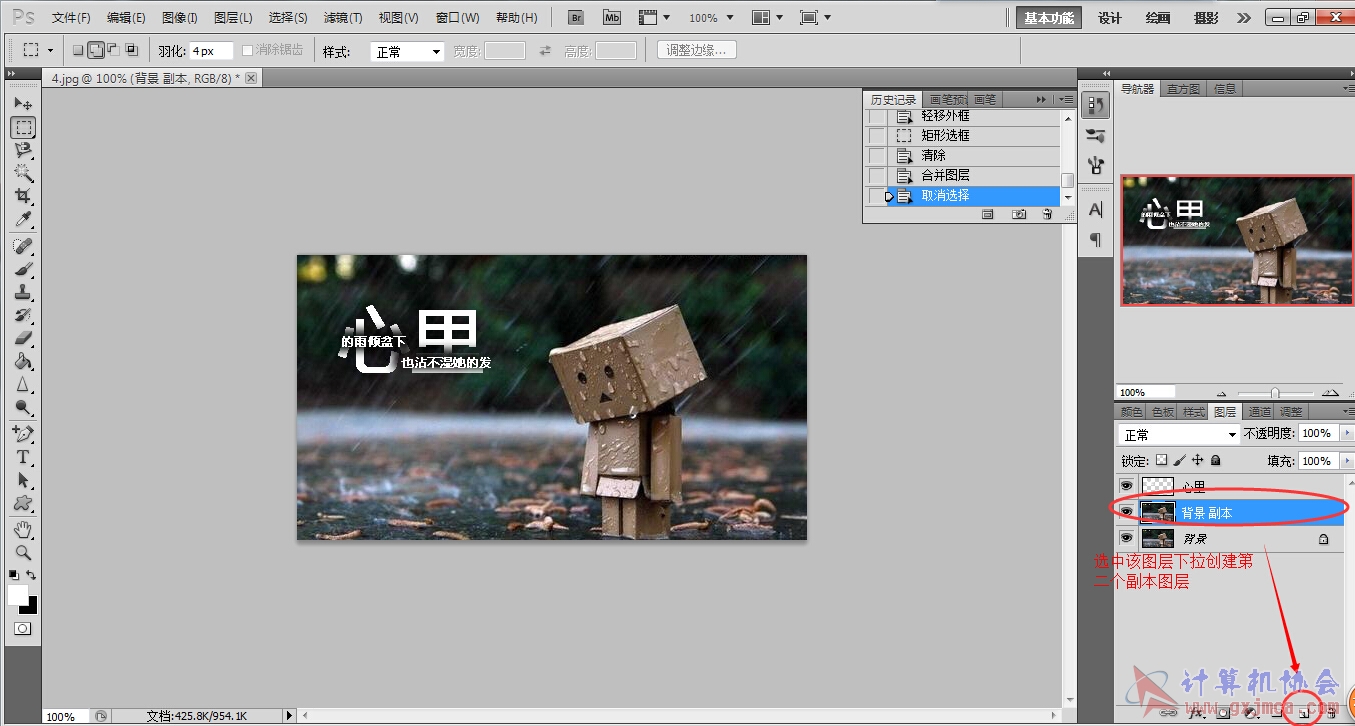Select the Custom Shape tool
Screen dimensions: 1355x726
click(23, 503)
